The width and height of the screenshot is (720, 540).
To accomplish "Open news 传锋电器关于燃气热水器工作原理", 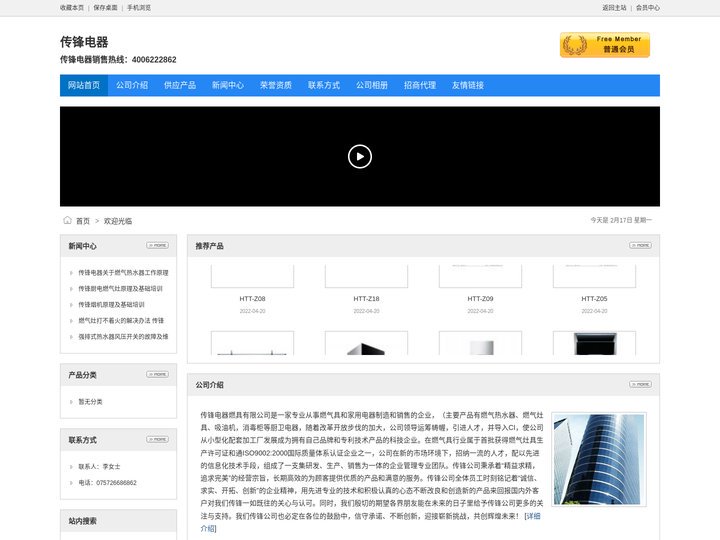I will [x=123, y=273].
